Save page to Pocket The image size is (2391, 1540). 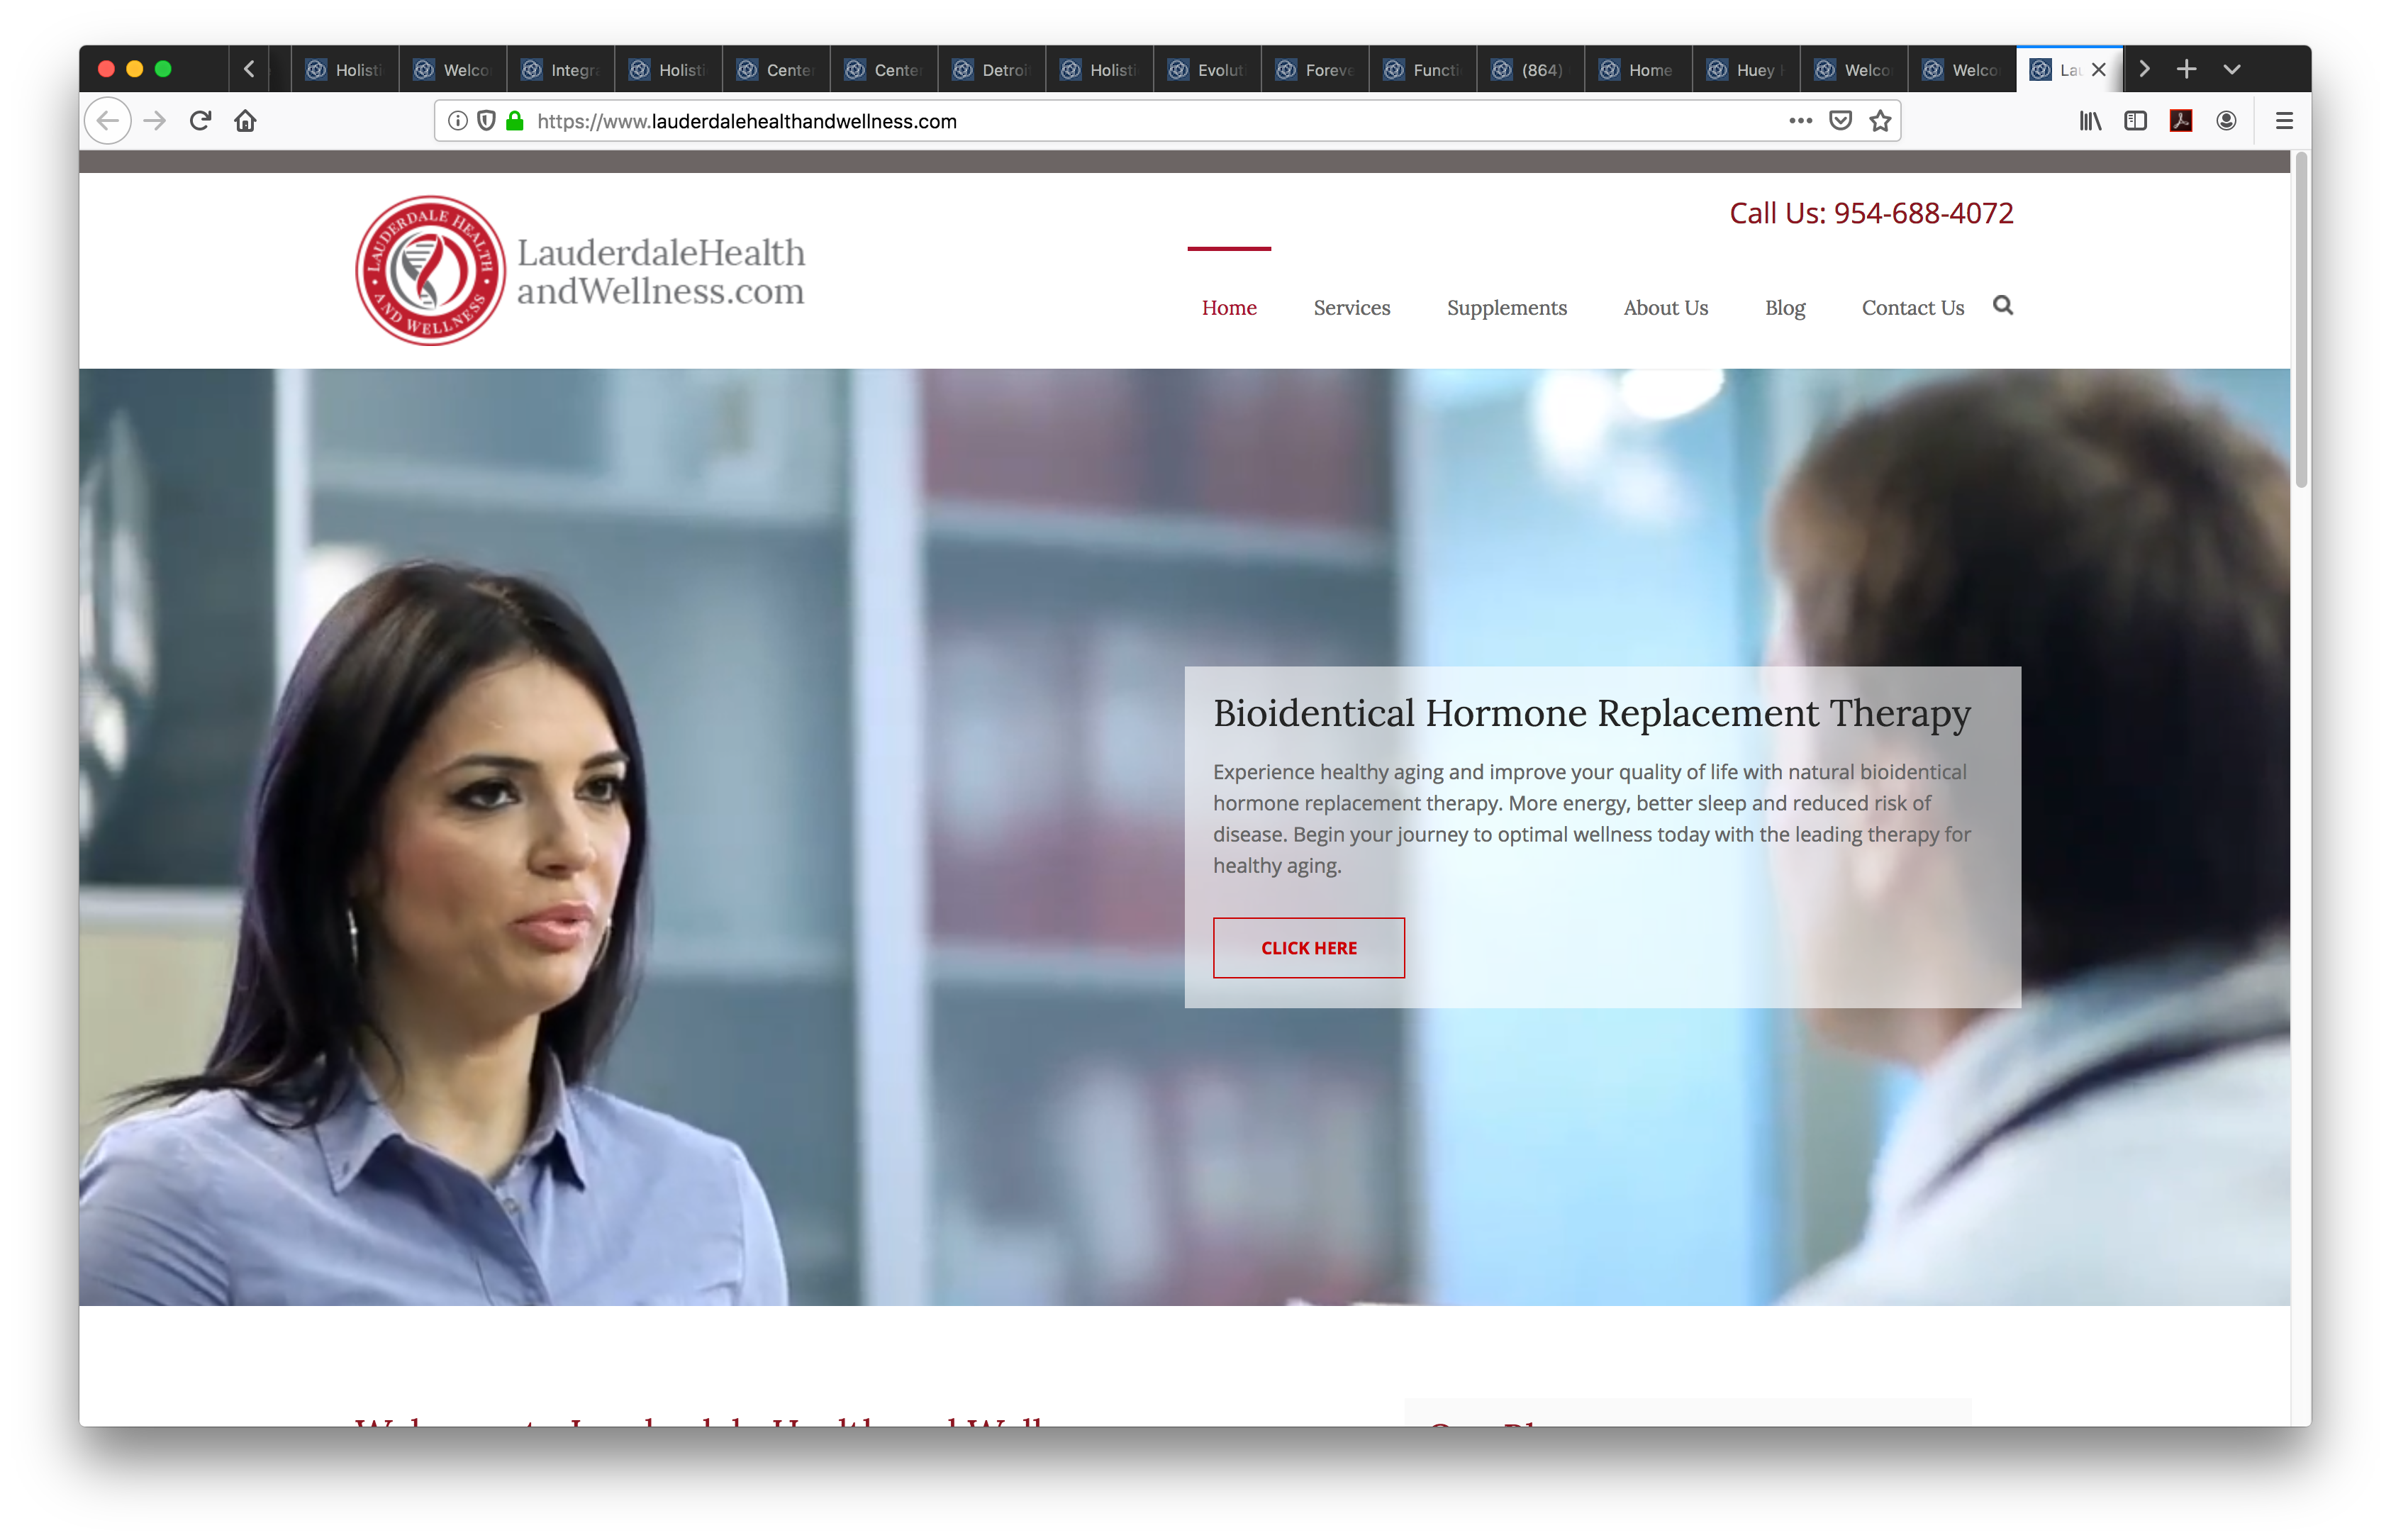tap(1840, 121)
